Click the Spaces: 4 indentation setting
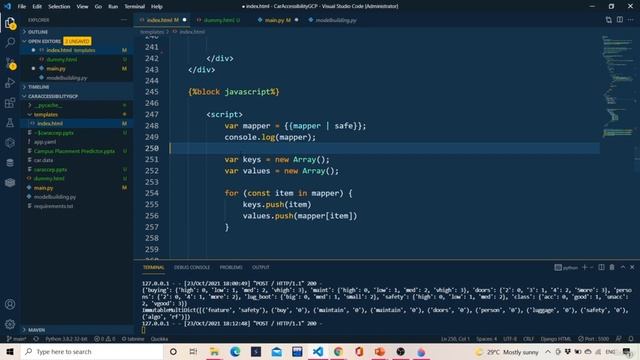640x360 pixels. (x=487, y=339)
